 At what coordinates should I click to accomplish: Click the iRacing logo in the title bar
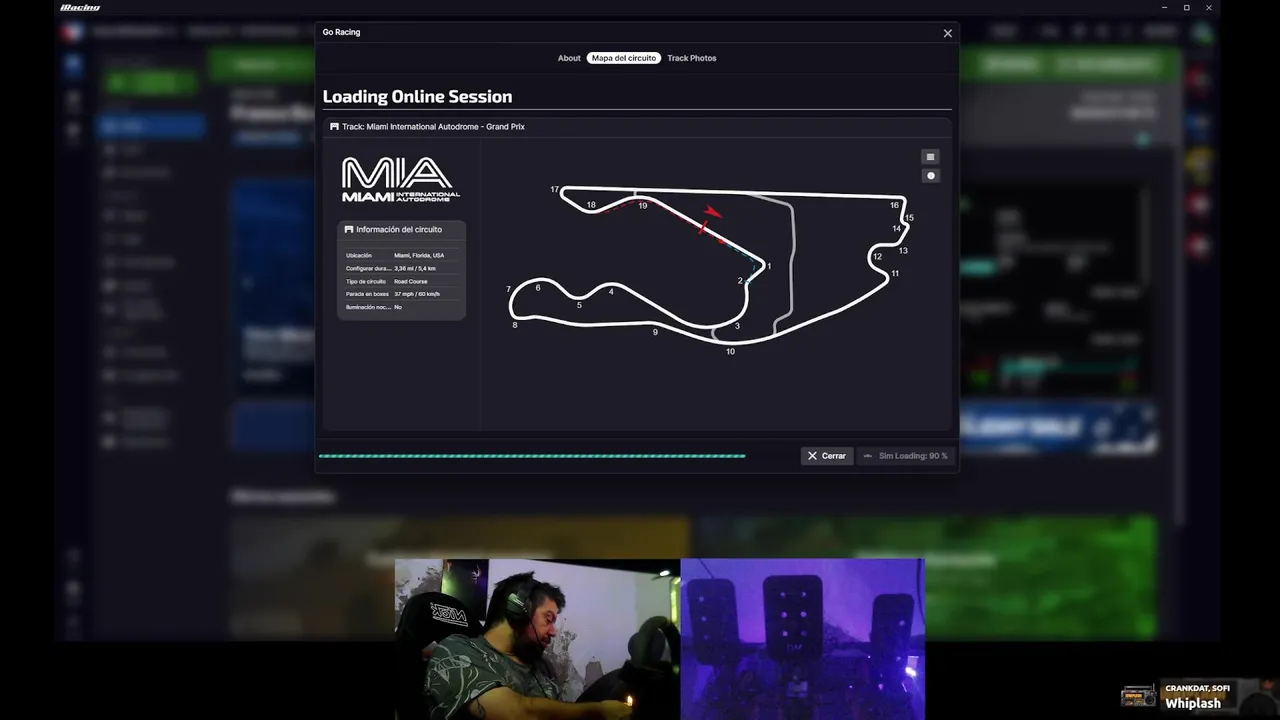click(x=80, y=7)
